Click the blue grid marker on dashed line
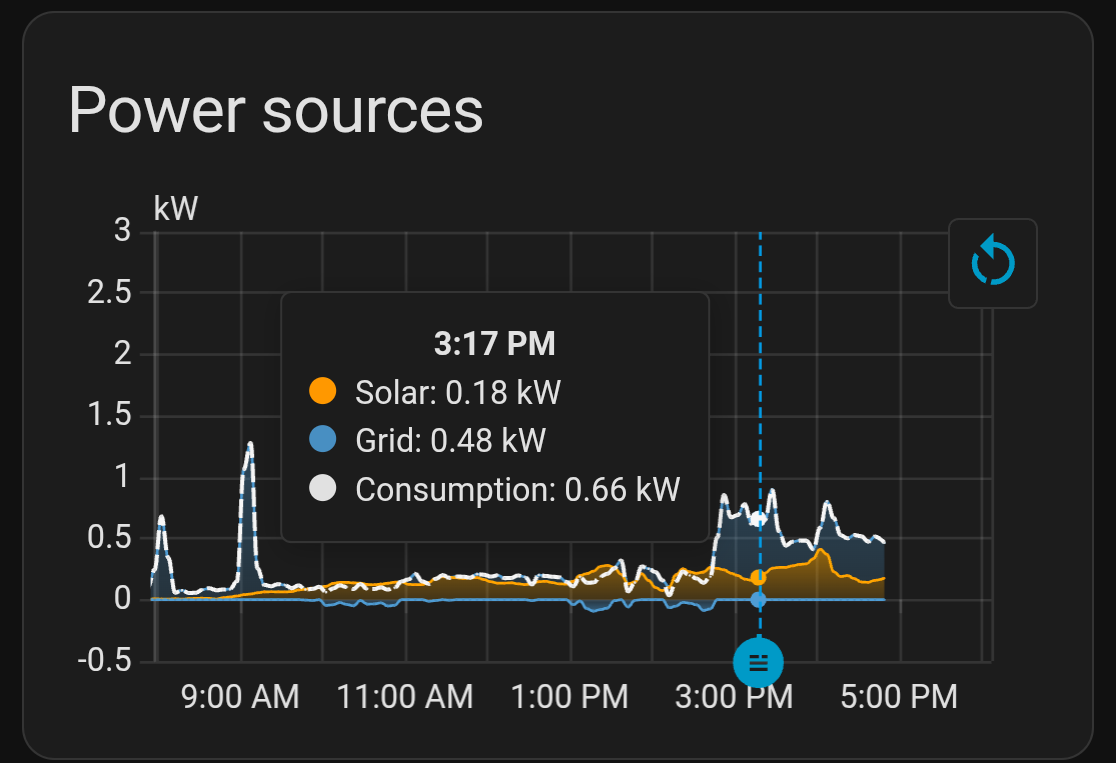Viewport: 1116px width, 763px height. [758, 599]
